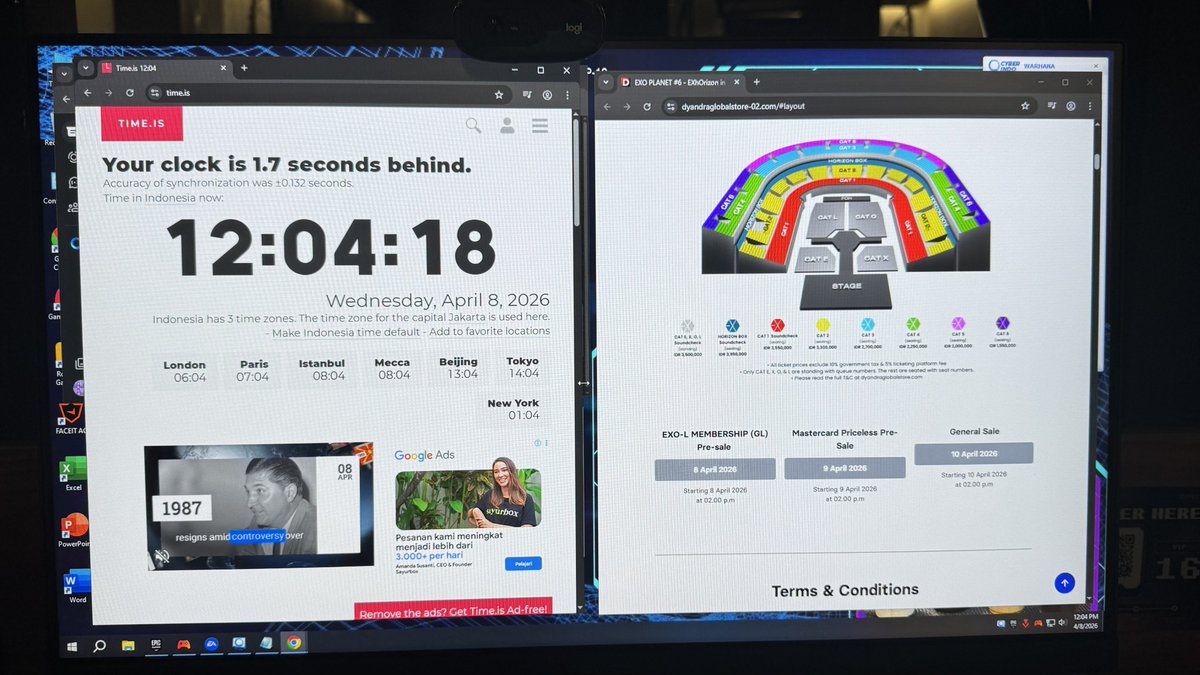Close the EXO PLANET #6 tab
Viewport: 1200px width, 675px height.
coord(739,82)
